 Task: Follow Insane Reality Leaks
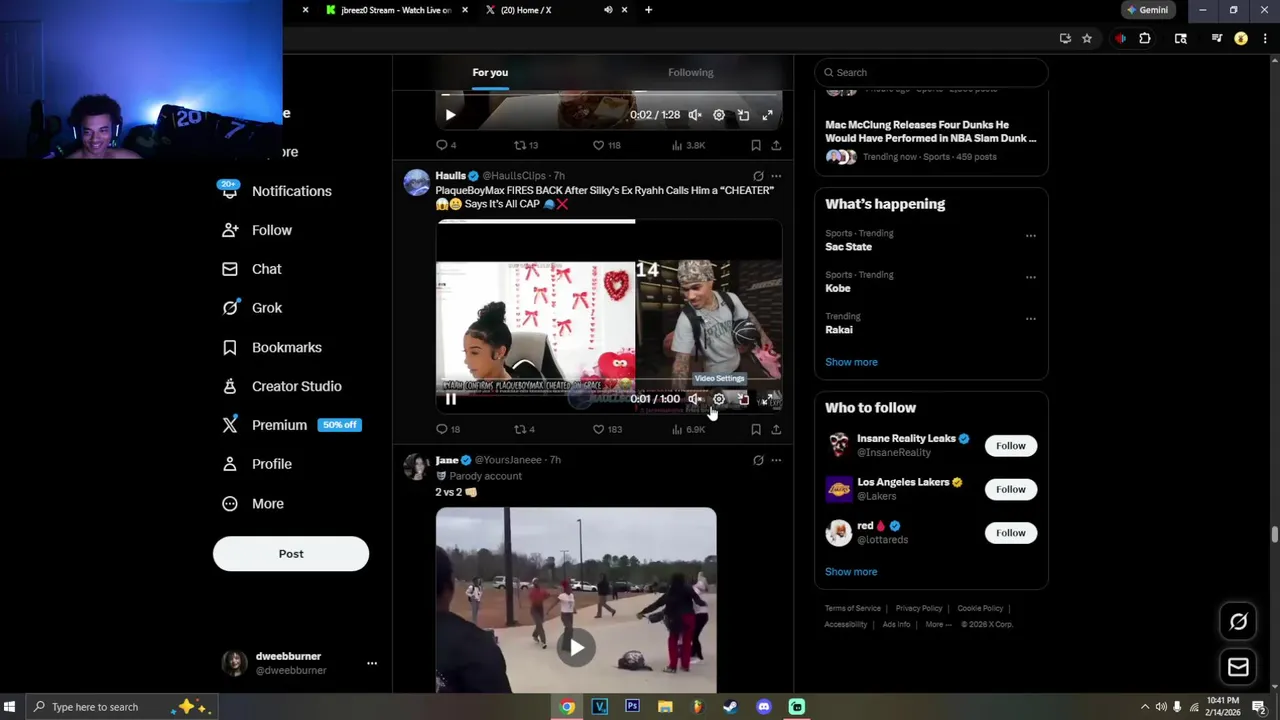point(1011,446)
